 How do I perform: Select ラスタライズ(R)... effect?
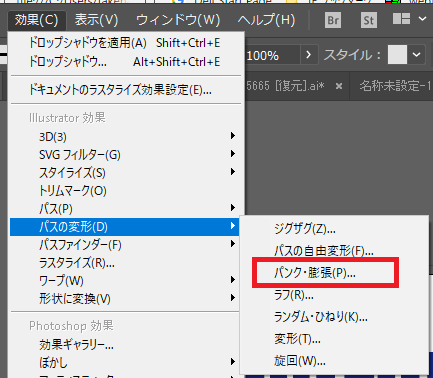[125, 263]
